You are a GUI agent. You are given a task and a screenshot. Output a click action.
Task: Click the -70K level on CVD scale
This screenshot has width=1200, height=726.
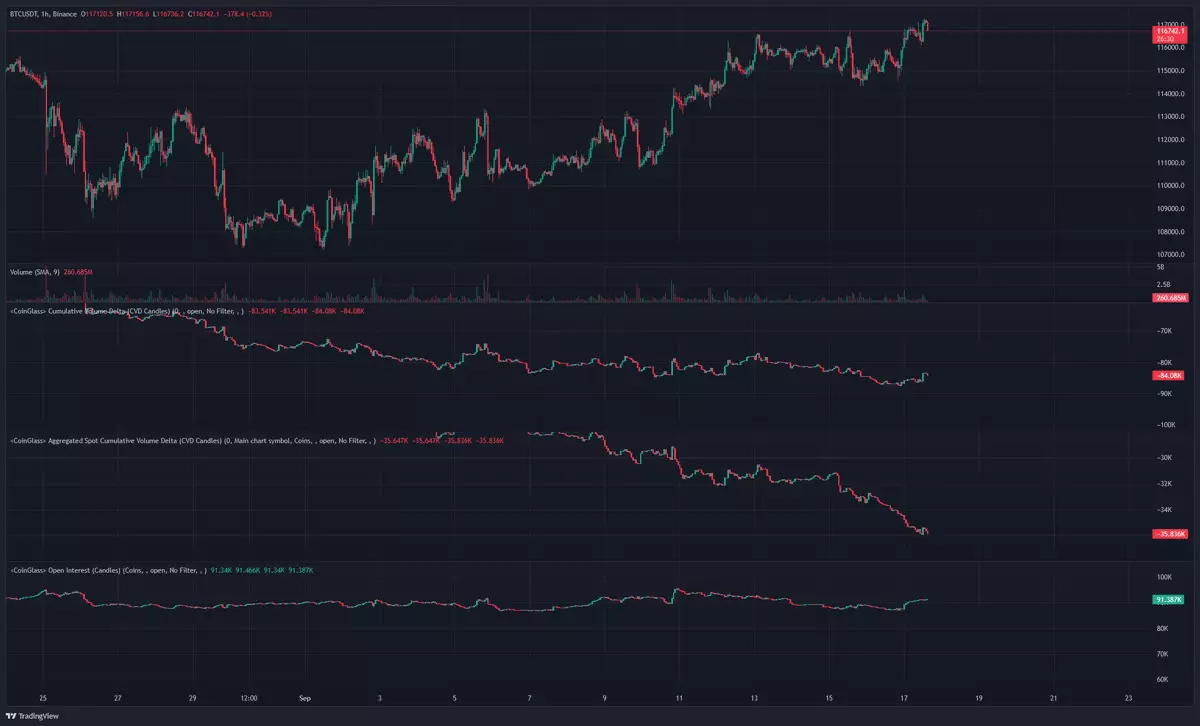click(1164, 330)
